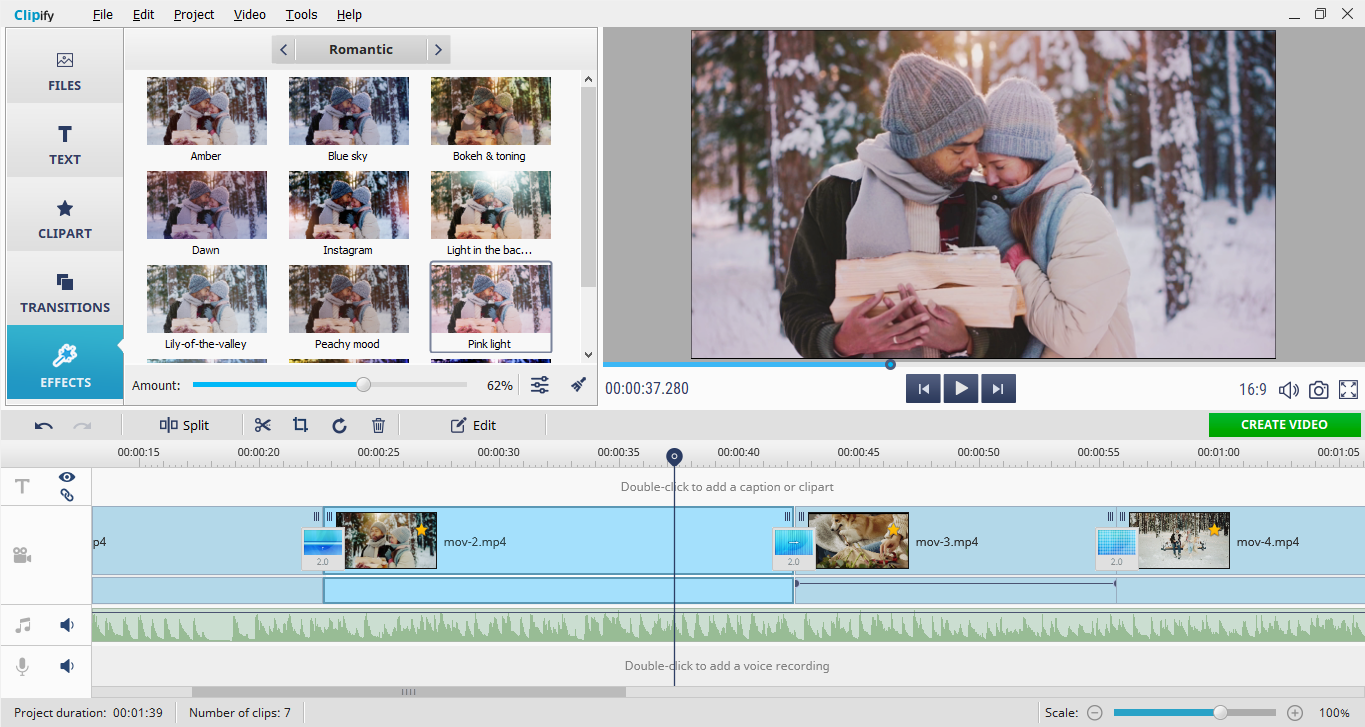The width and height of the screenshot is (1365, 727).
Task: Click the timeline playhead marker
Action: point(675,457)
